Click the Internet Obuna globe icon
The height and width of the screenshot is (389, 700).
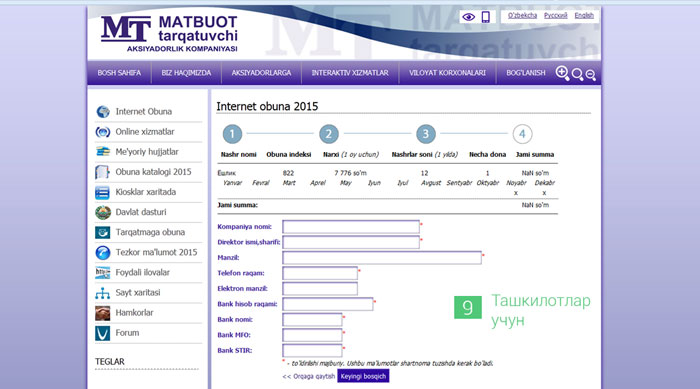103,112
